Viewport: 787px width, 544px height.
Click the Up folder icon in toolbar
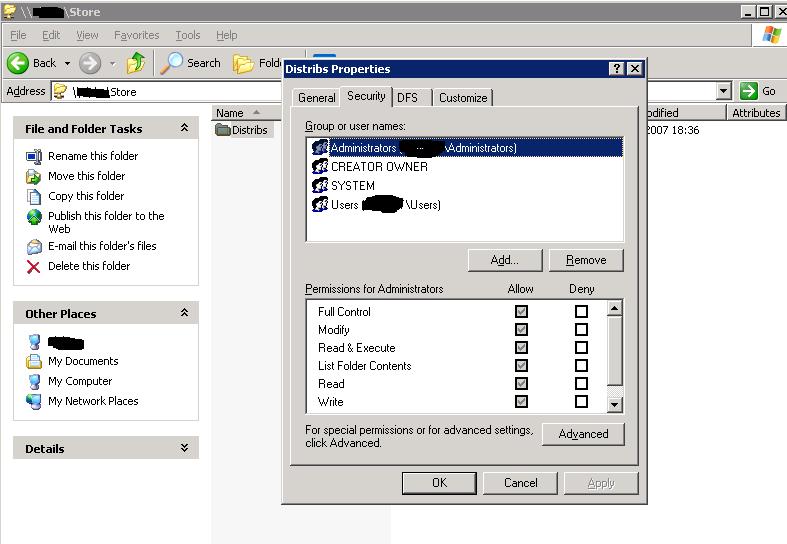point(136,63)
